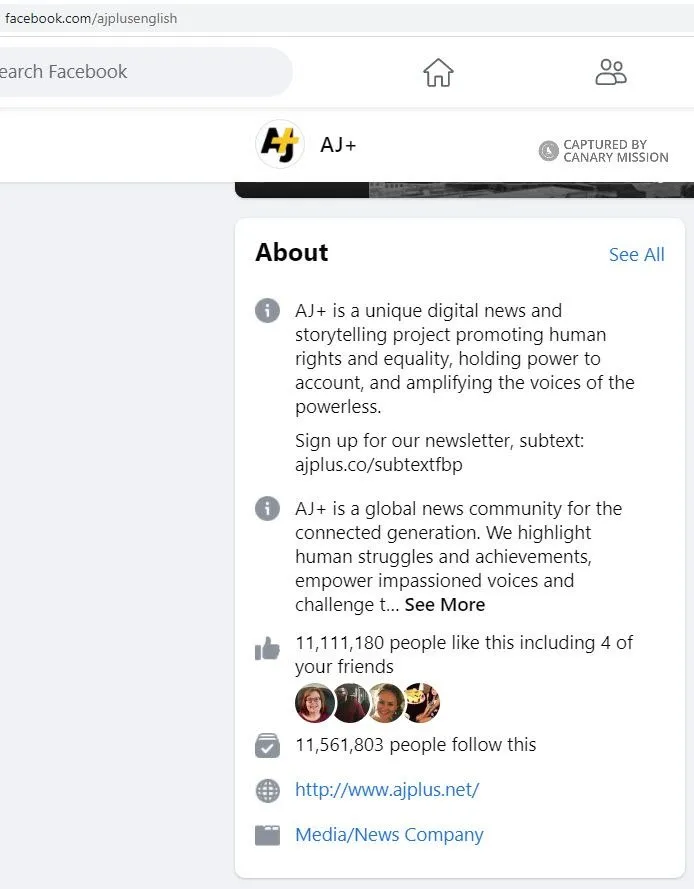The width and height of the screenshot is (694, 889).
Task: Click the Canary Mission watermark logo
Action: [548, 151]
